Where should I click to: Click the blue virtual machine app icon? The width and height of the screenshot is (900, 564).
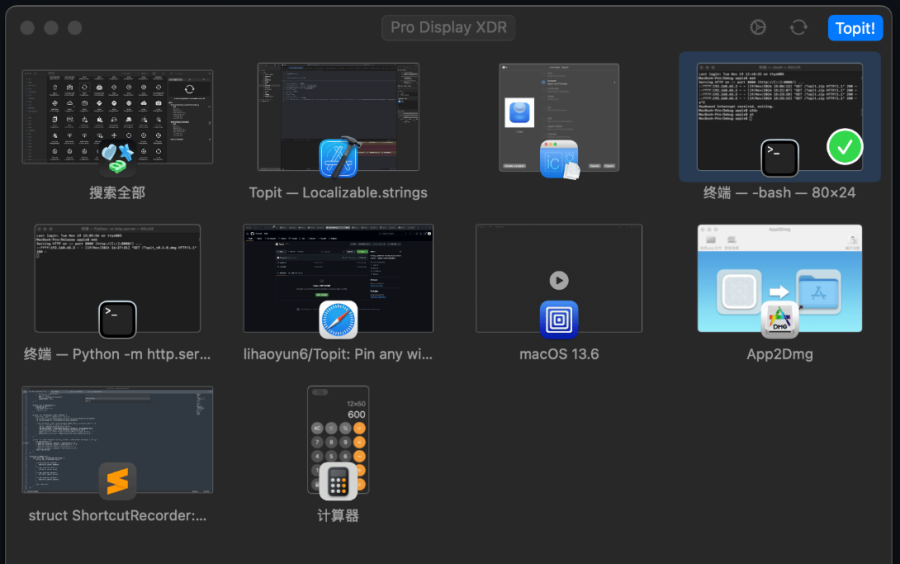[559, 320]
